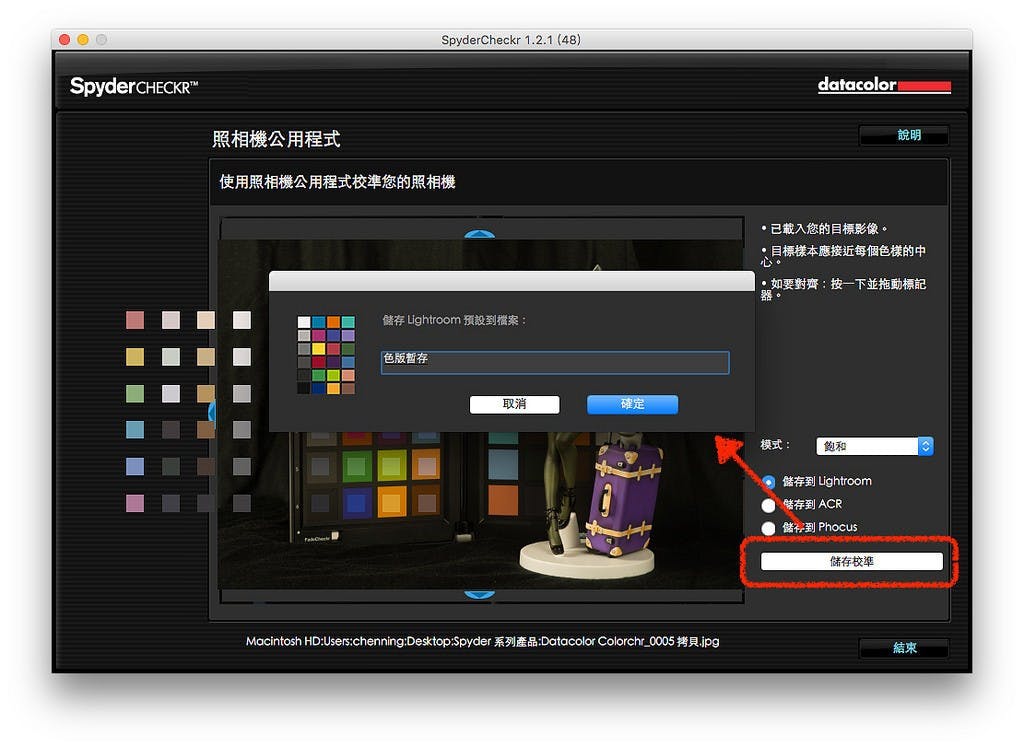Click the peach swatch in the top row
Screen dimensions: 1024x747
206,320
